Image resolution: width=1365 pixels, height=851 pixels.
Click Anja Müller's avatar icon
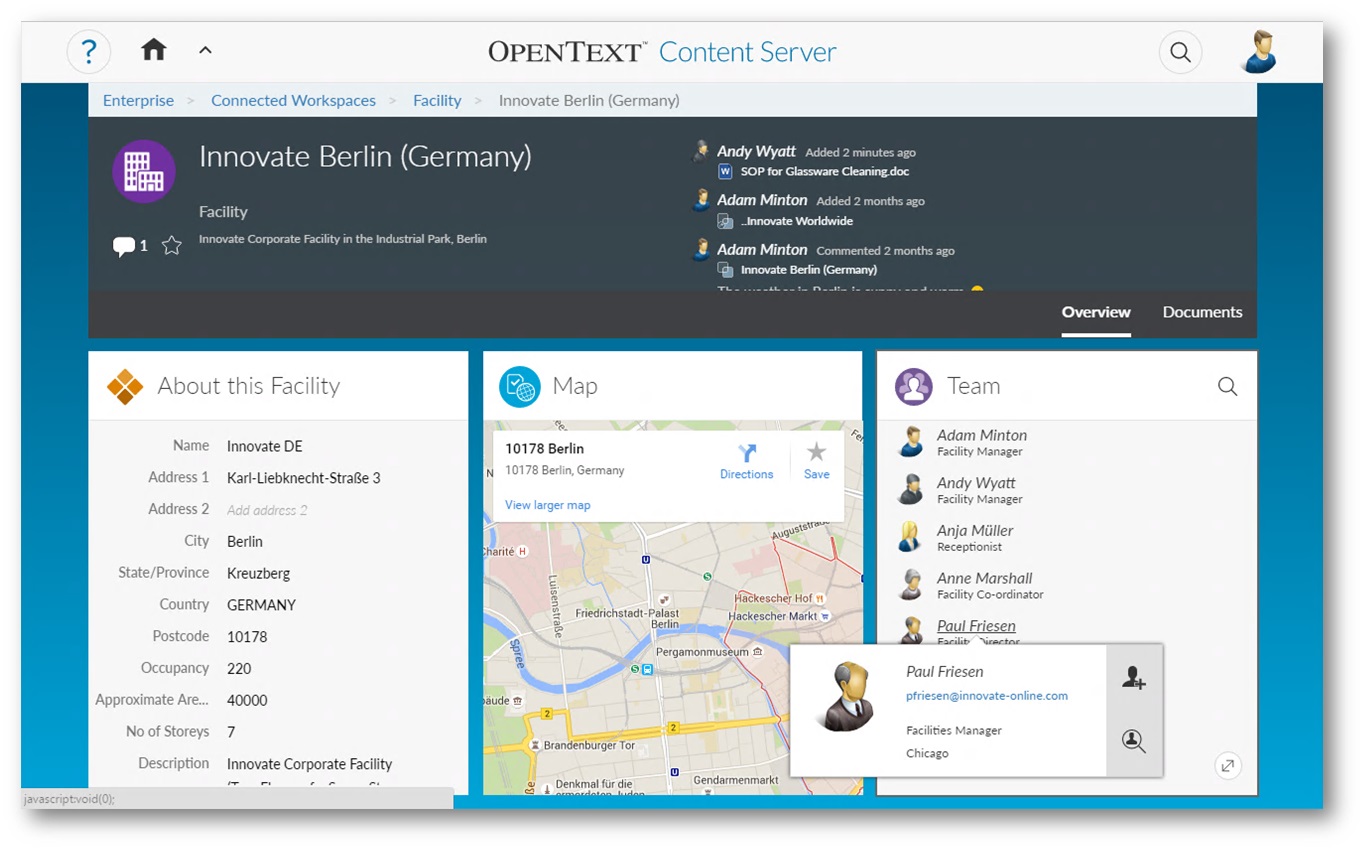(x=911, y=537)
